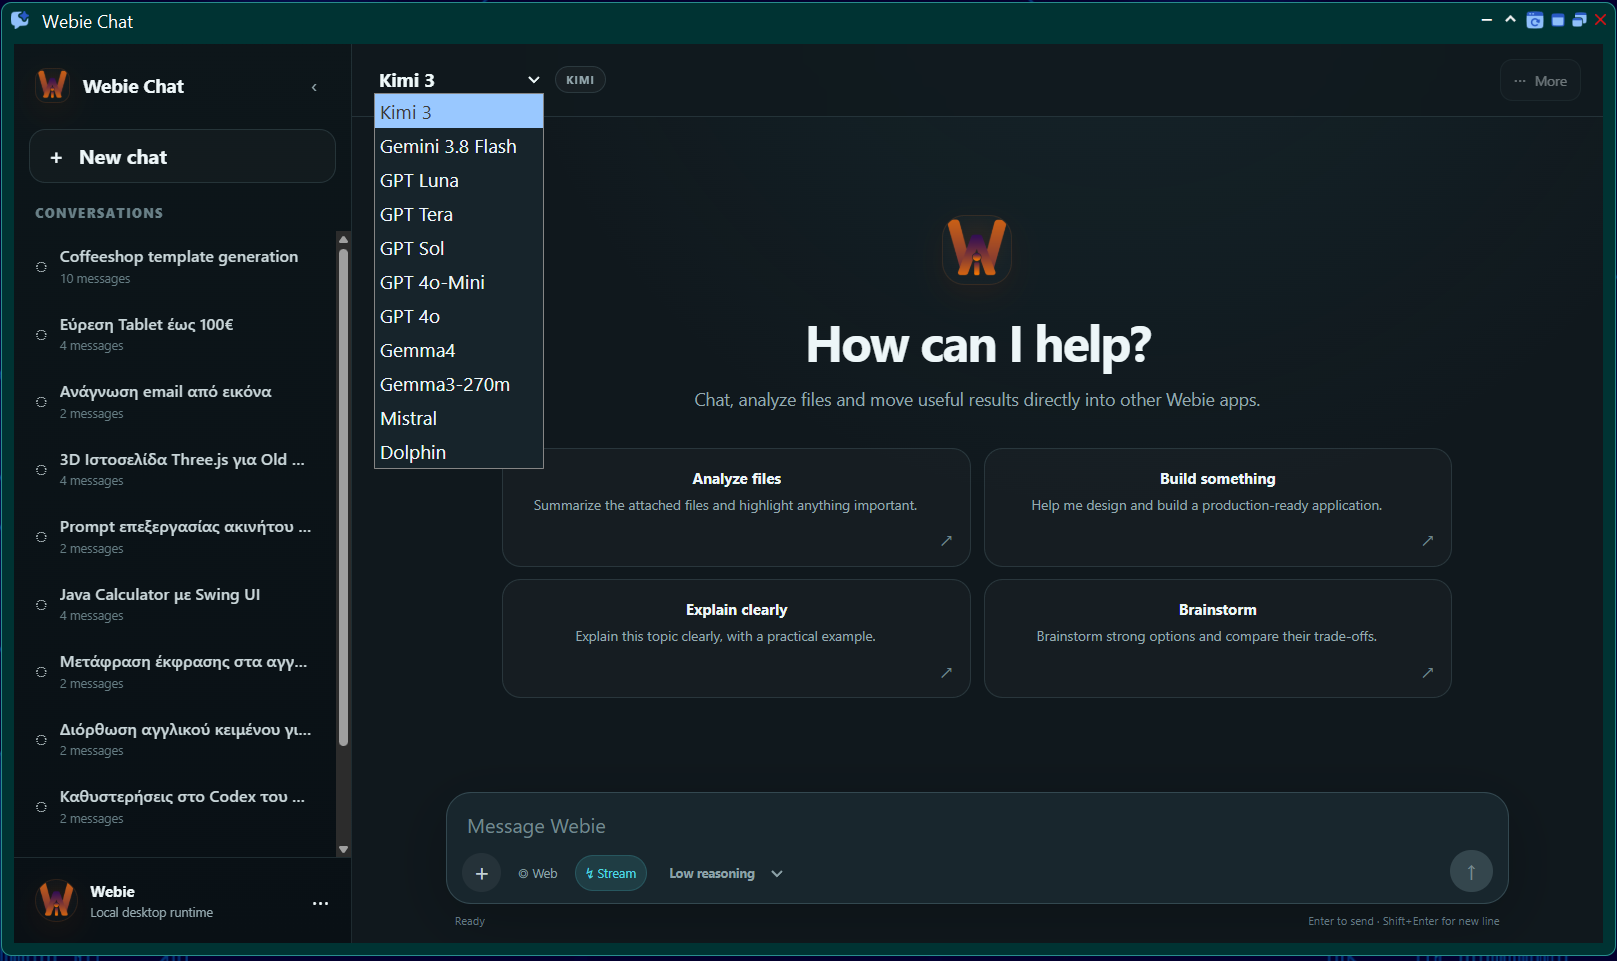Click the scroll-down arrow of the conversations list
The image size is (1617, 961).
pyautogui.click(x=343, y=850)
